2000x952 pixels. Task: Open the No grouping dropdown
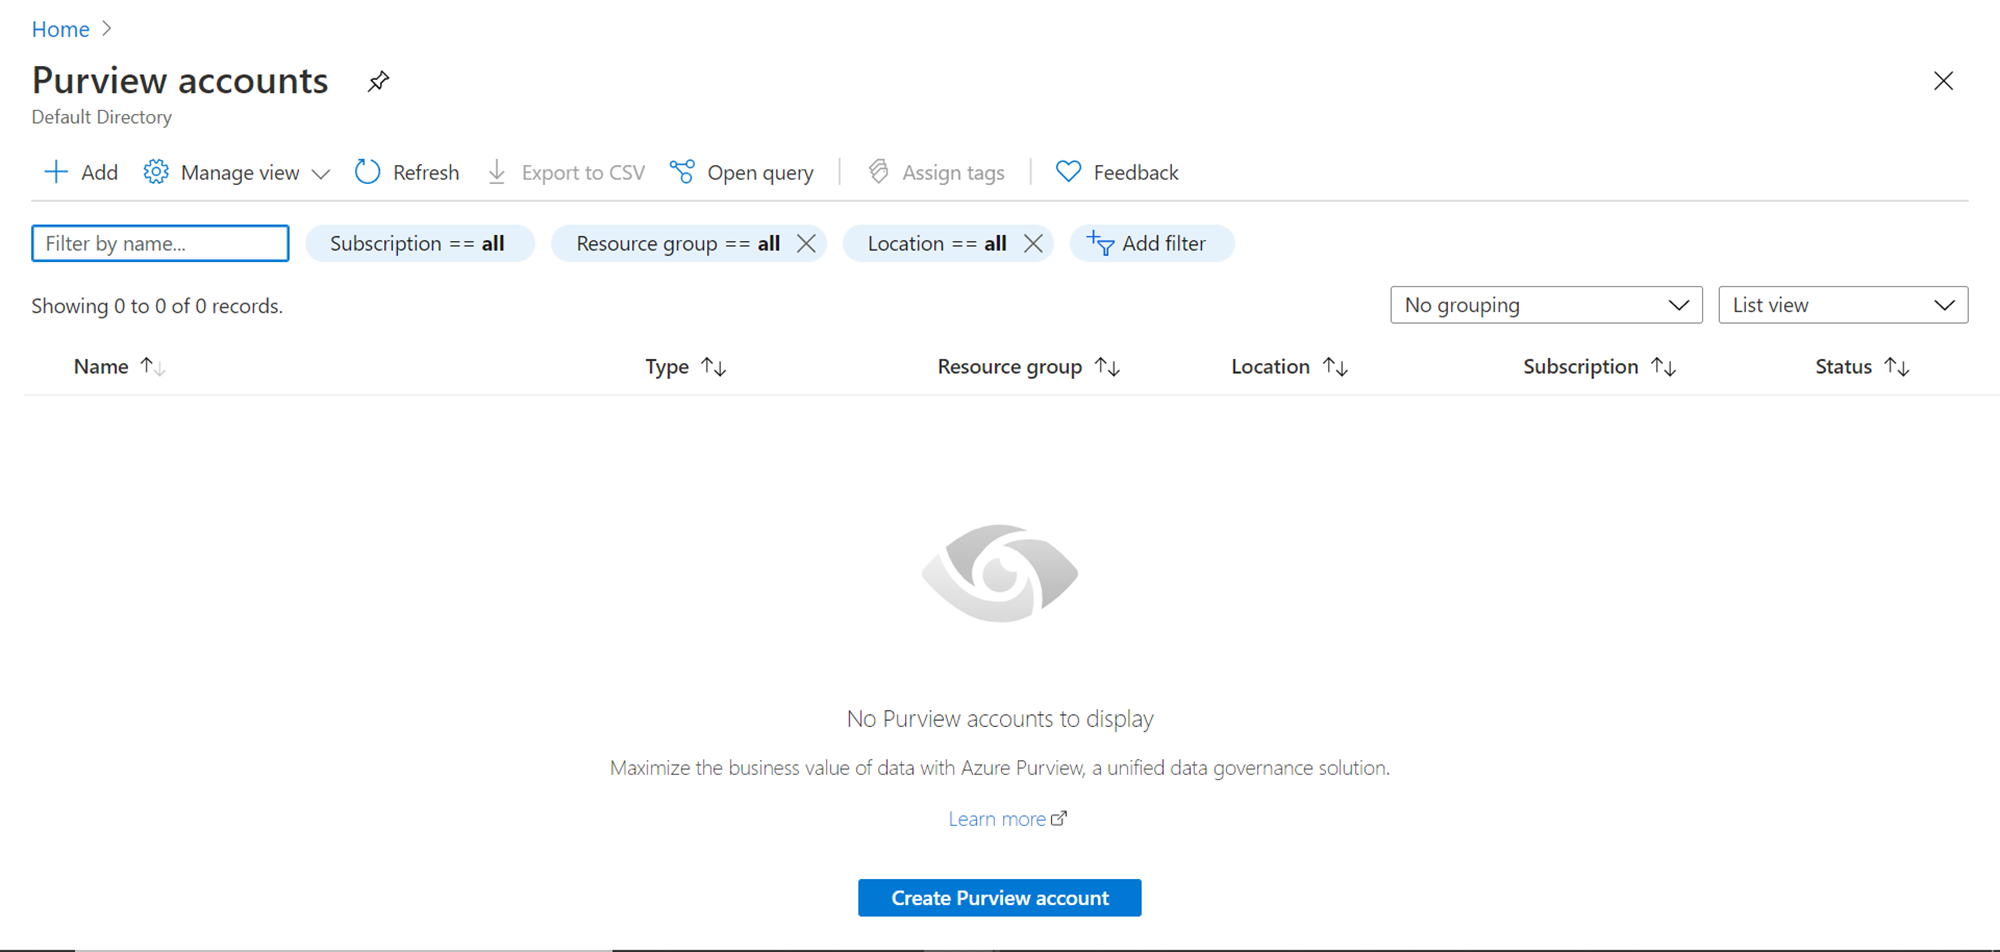click(1546, 305)
